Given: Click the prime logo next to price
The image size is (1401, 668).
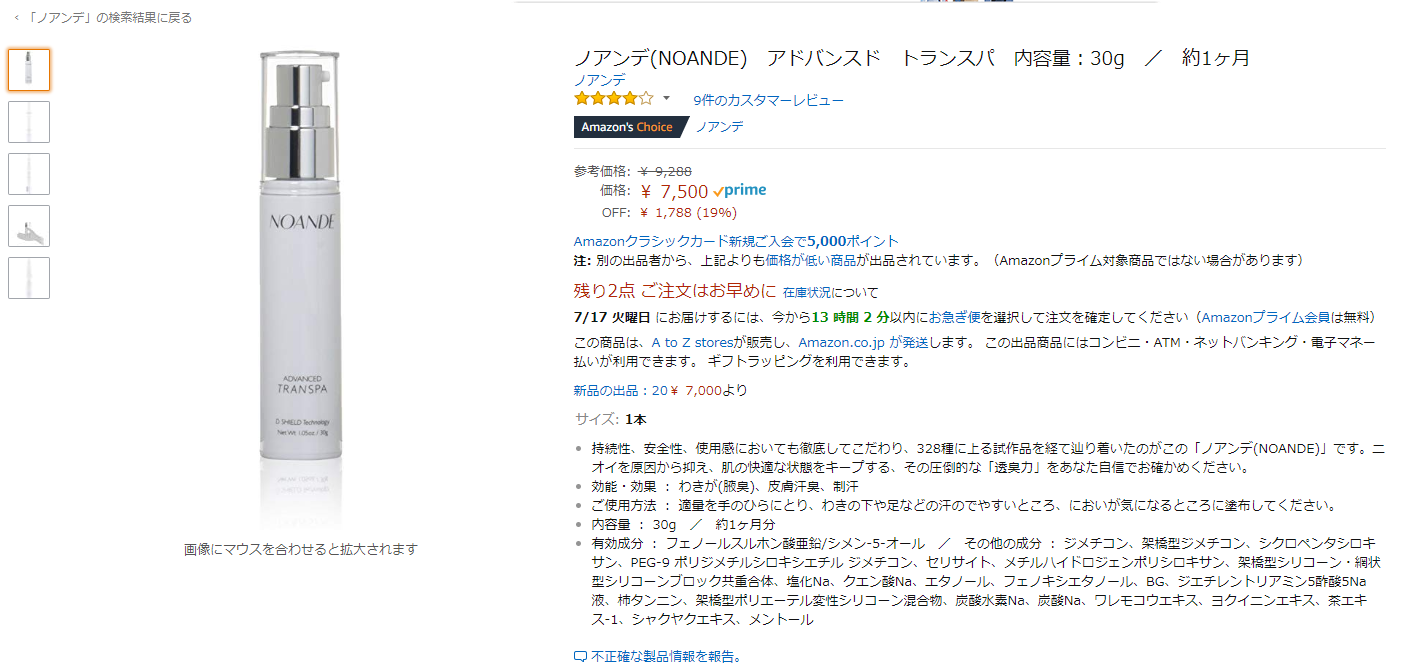Looking at the screenshot, I should (x=740, y=190).
